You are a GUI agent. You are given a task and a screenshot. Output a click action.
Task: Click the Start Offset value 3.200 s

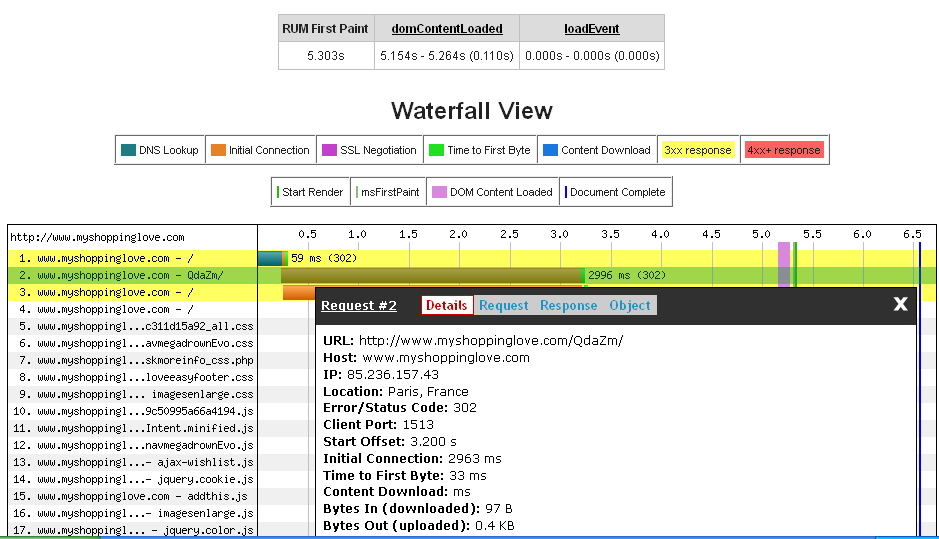pos(433,442)
